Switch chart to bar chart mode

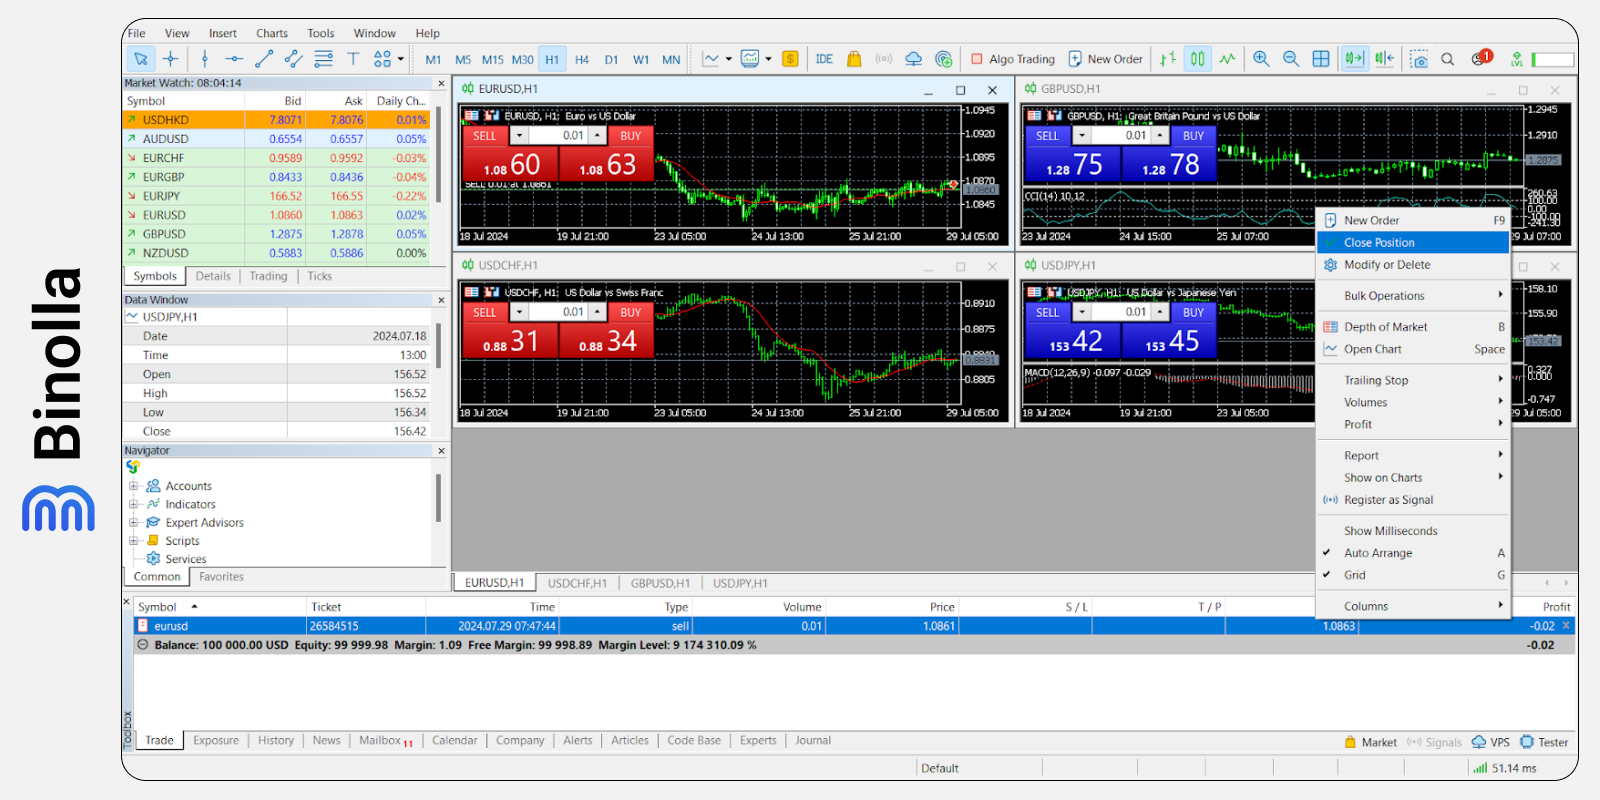pos(1168,59)
